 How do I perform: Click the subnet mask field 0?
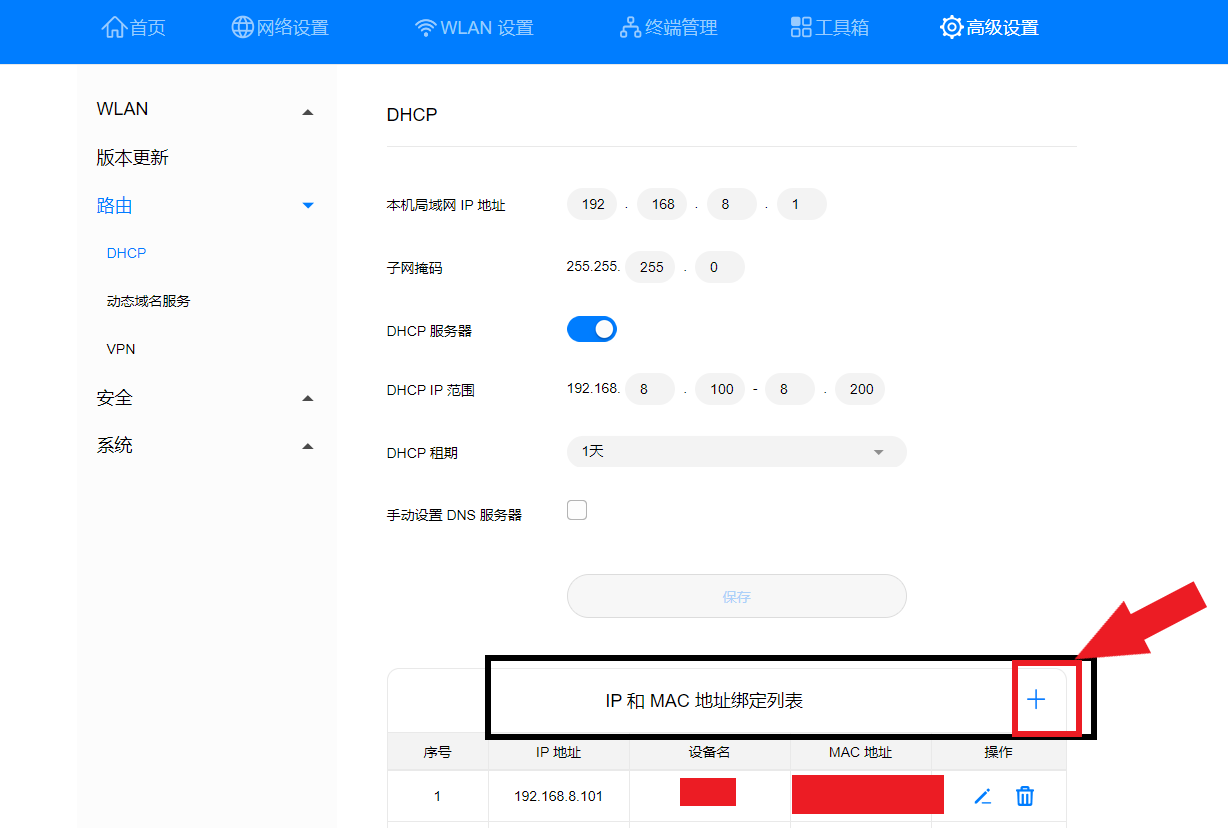(720, 267)
